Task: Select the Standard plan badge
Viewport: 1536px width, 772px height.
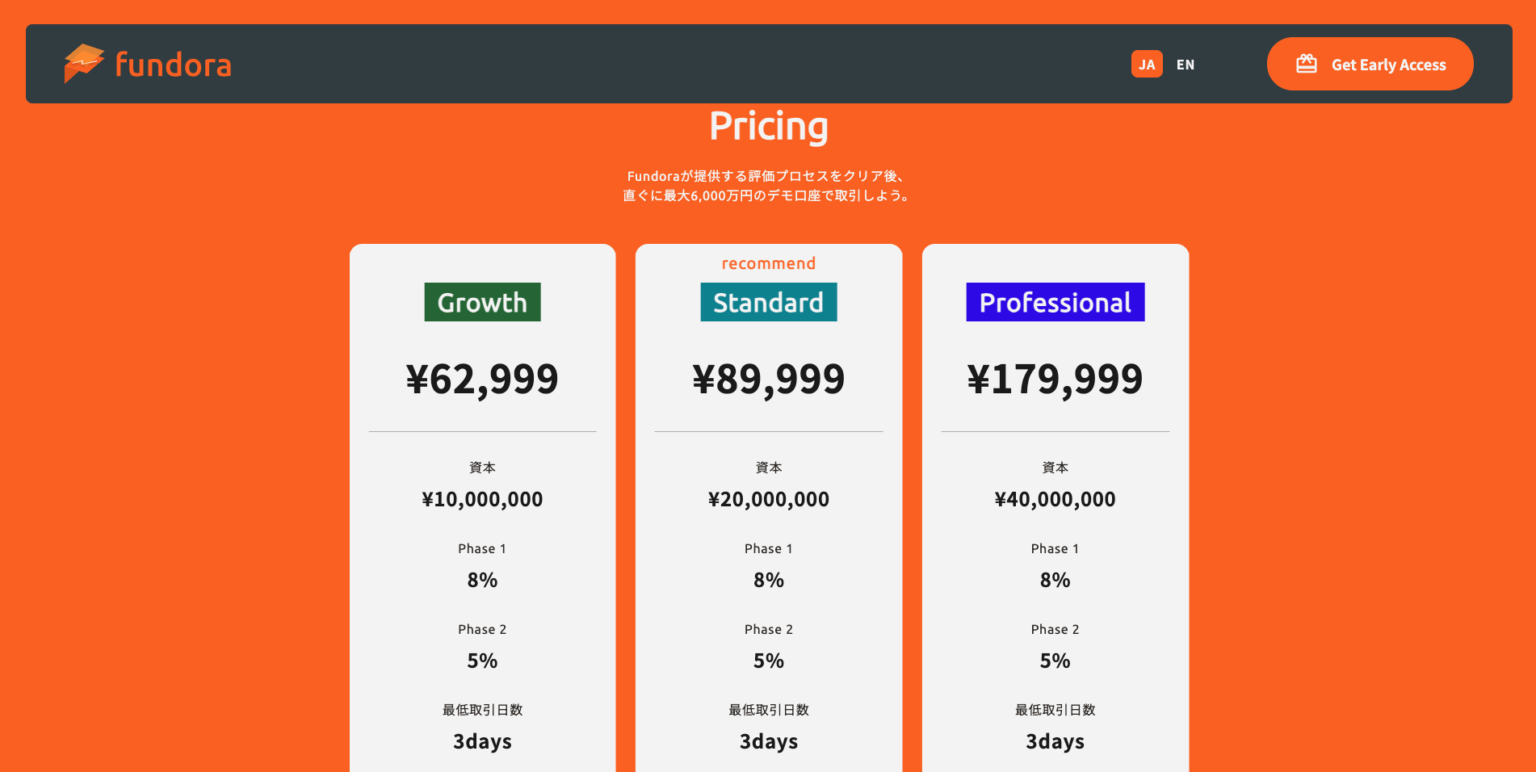Action: (768, 302)
